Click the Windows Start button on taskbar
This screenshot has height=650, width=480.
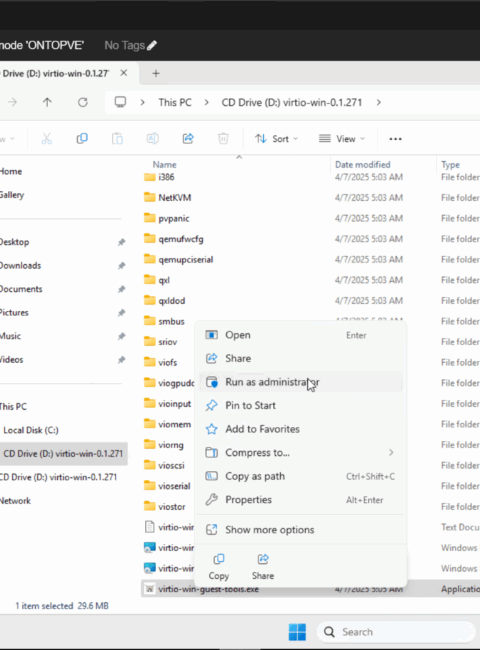[x=297, y=632]
